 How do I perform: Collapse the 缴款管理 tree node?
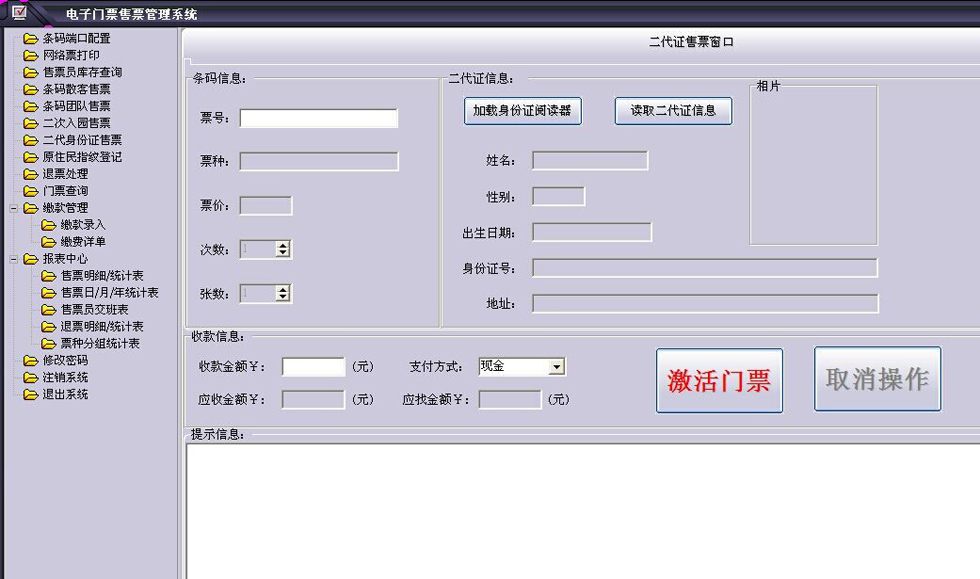[x=13, y=208]
